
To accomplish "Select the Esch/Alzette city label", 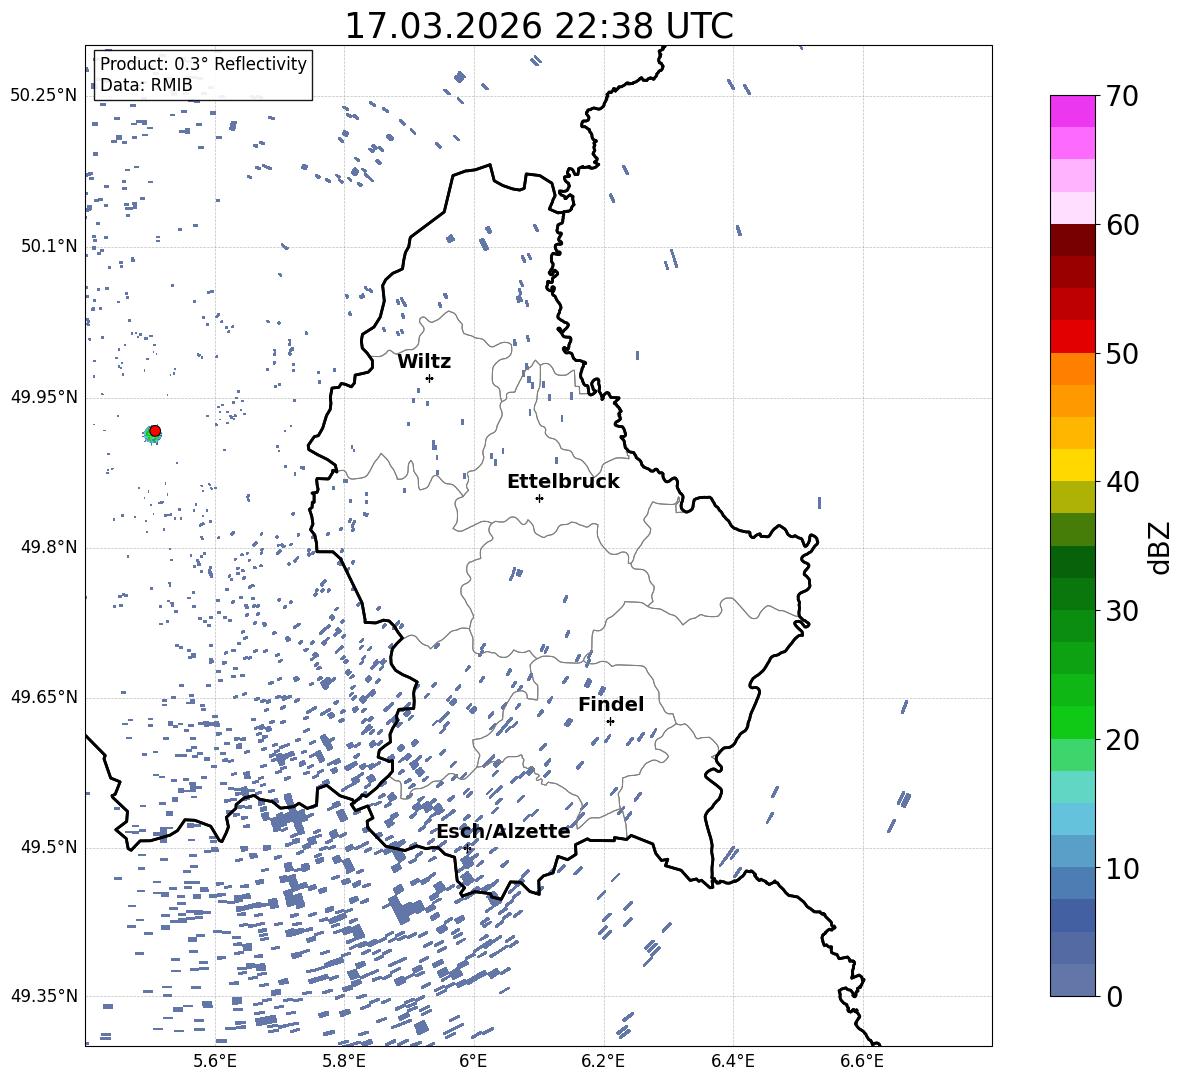I will [503, 832].
